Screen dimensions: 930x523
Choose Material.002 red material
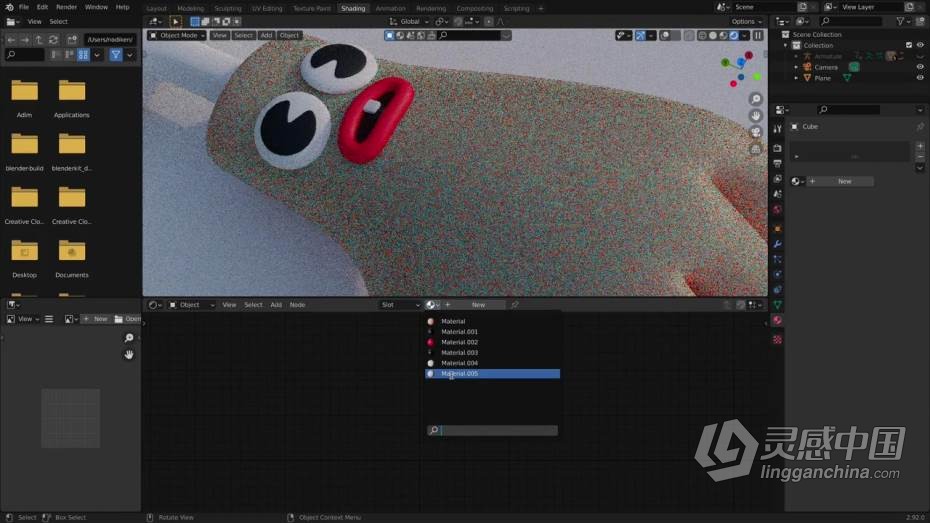492,342
